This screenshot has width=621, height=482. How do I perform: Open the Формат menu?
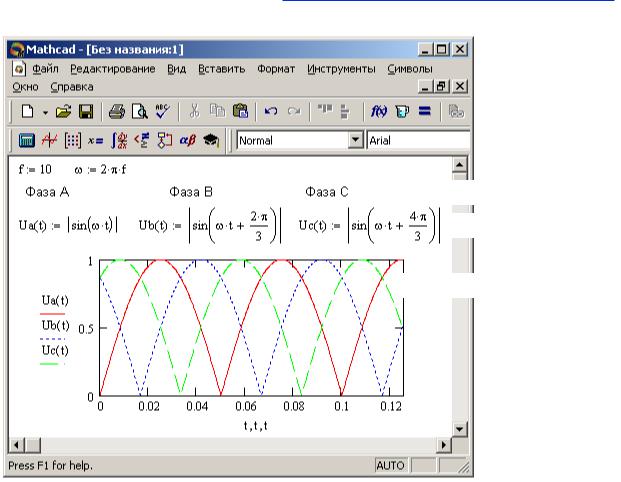pyautogui.click(x=276, y=69)
